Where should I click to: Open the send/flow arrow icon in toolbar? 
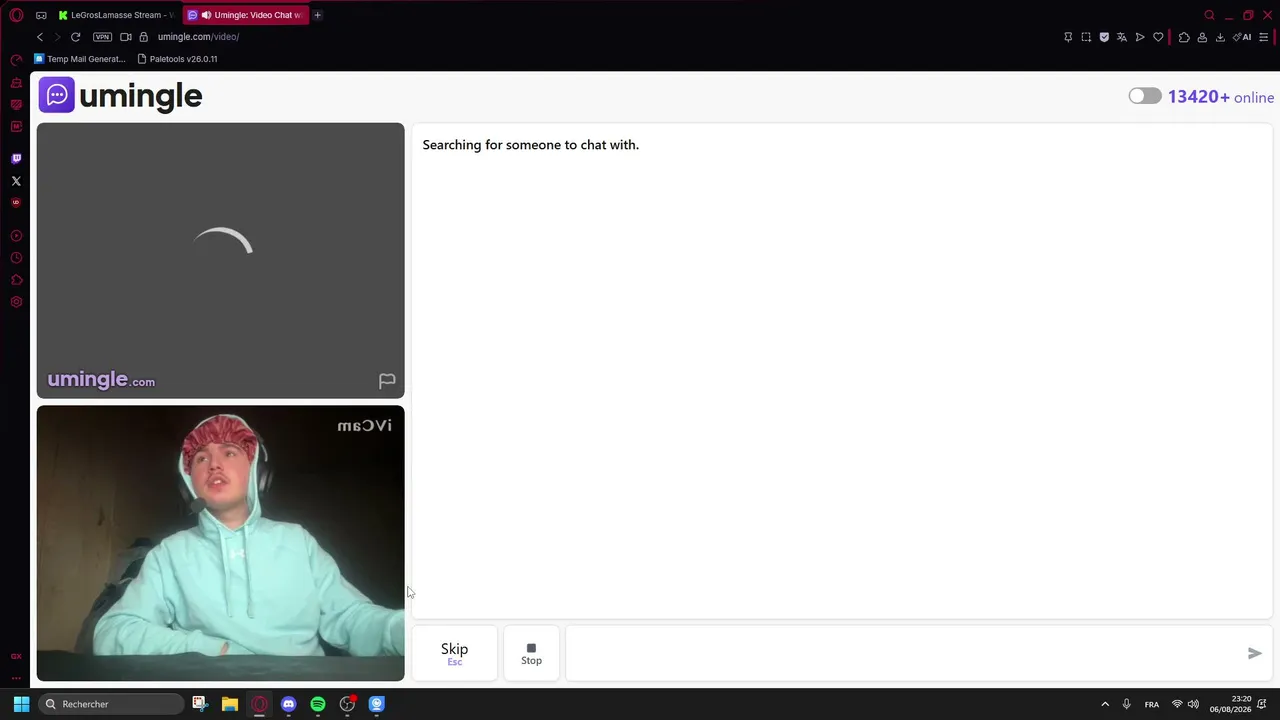tap(1140, 37)
